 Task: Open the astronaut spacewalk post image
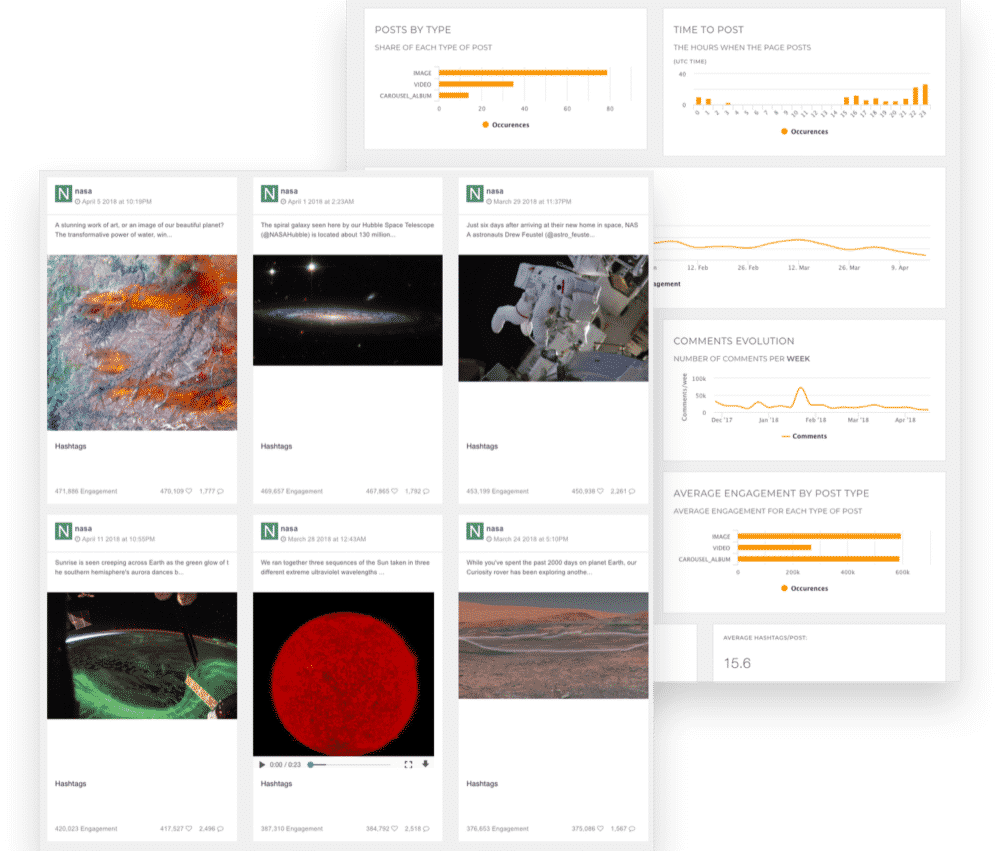click(553, 318)
